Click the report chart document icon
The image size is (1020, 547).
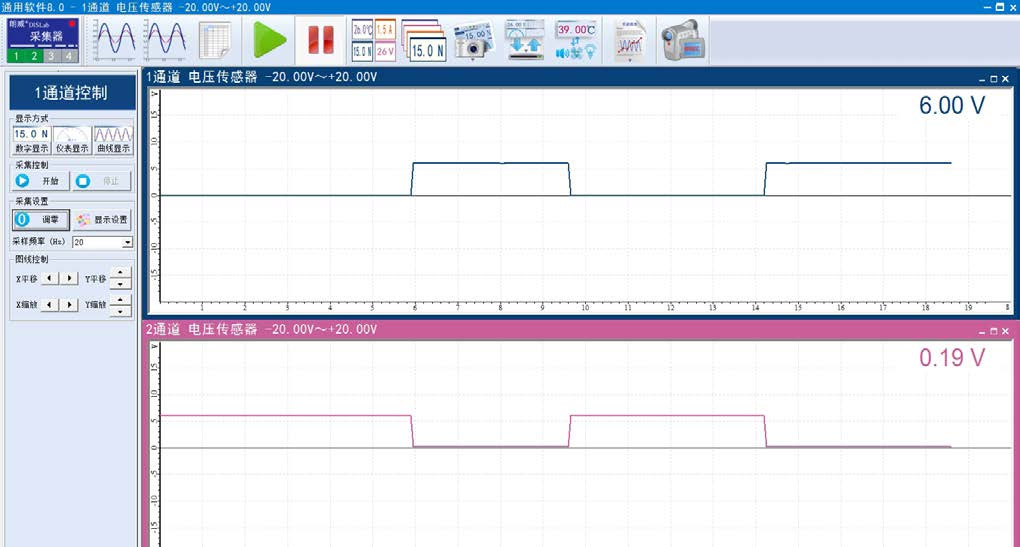[x=629, y=40]
